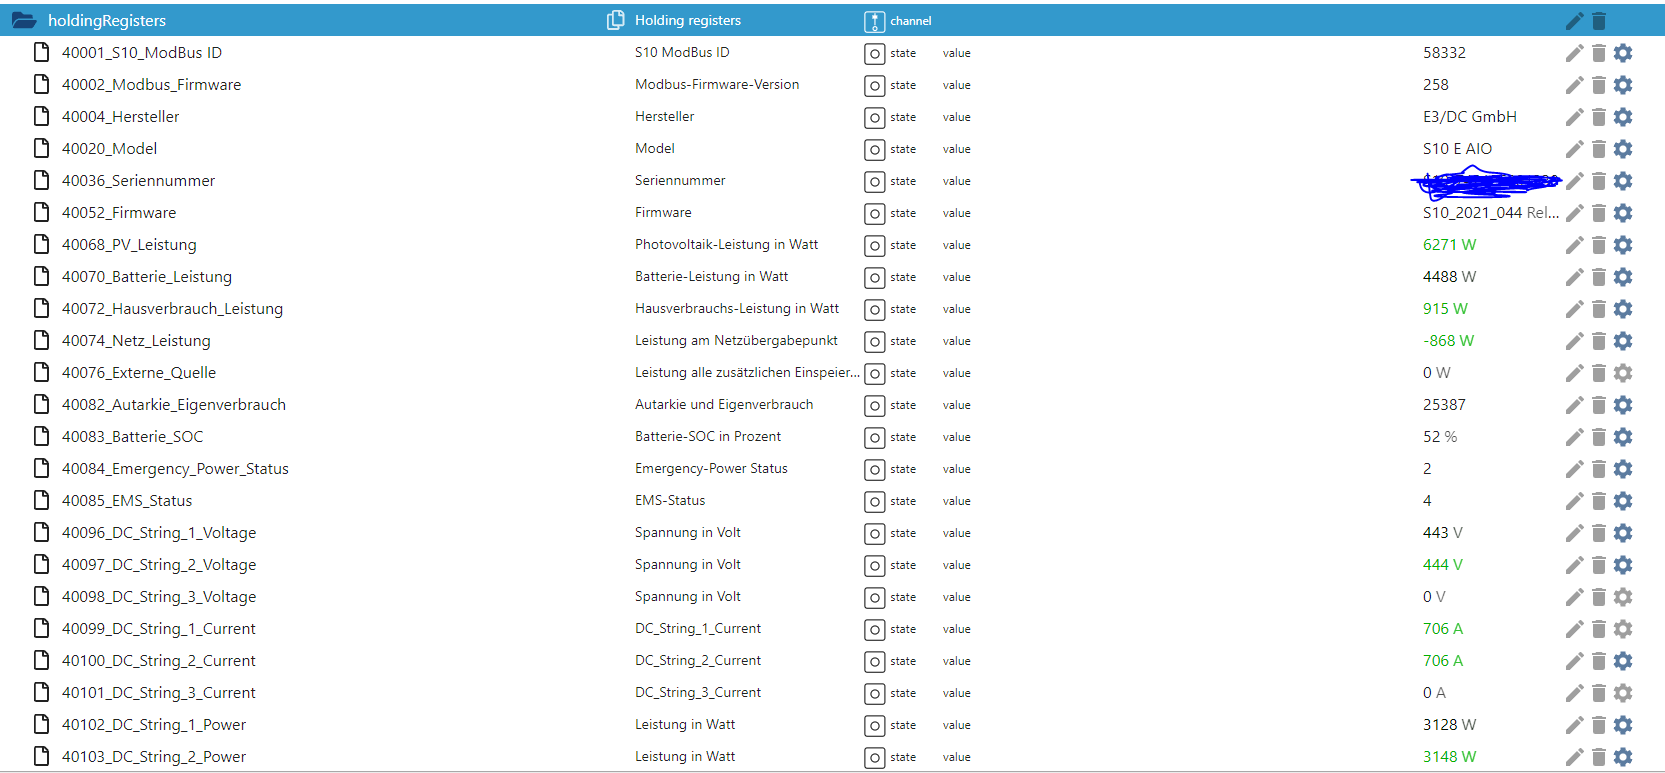
Task: Edit the 40020_Model object with pencil
Action: click(1574, 149)
